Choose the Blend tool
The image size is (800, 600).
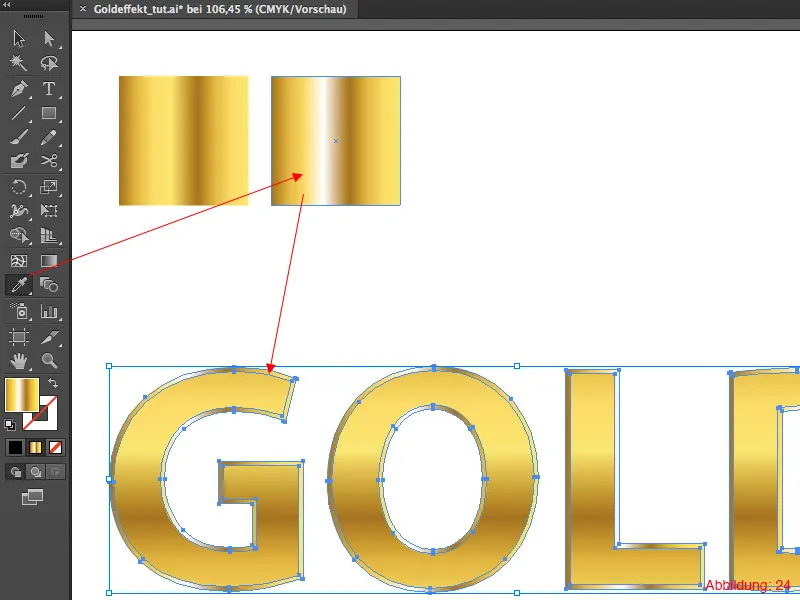(x=49, y=285)
